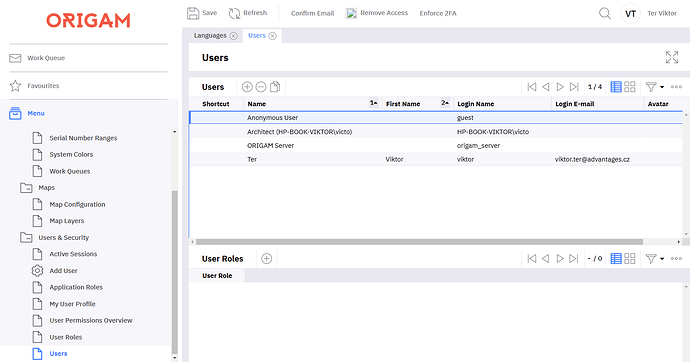Click the Save icon in top toolbar
Image resolution: width=690 pixels, height=362 pixels.
coord(193,13)
